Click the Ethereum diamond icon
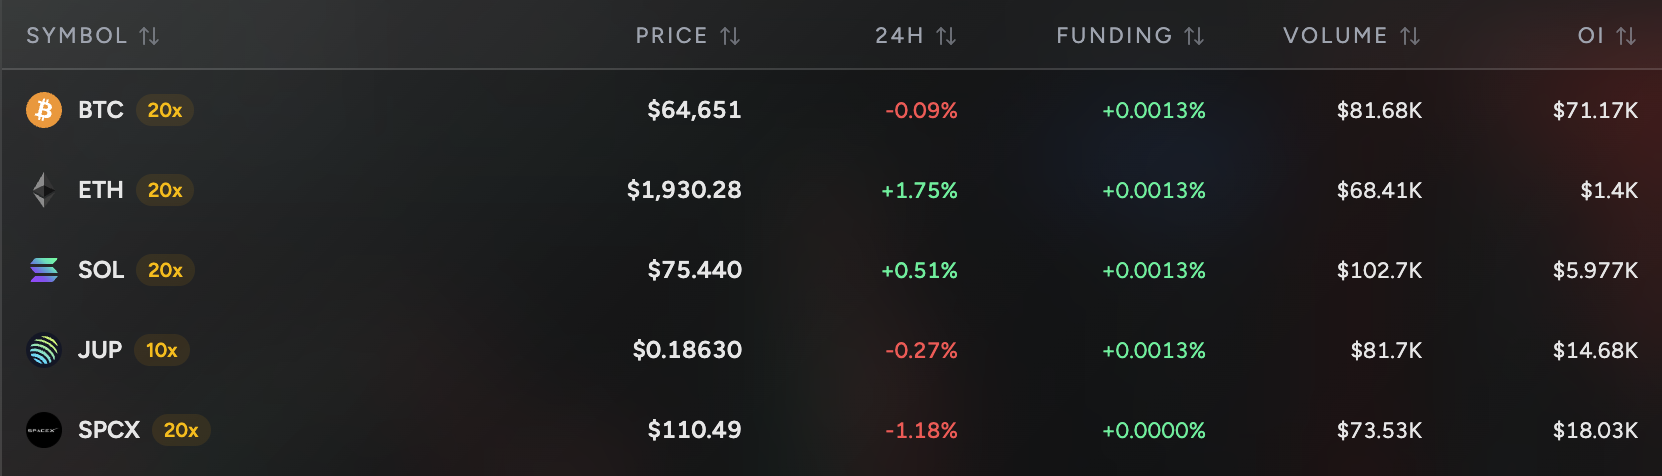This screenshot has height=476, width=1662. 44,190
